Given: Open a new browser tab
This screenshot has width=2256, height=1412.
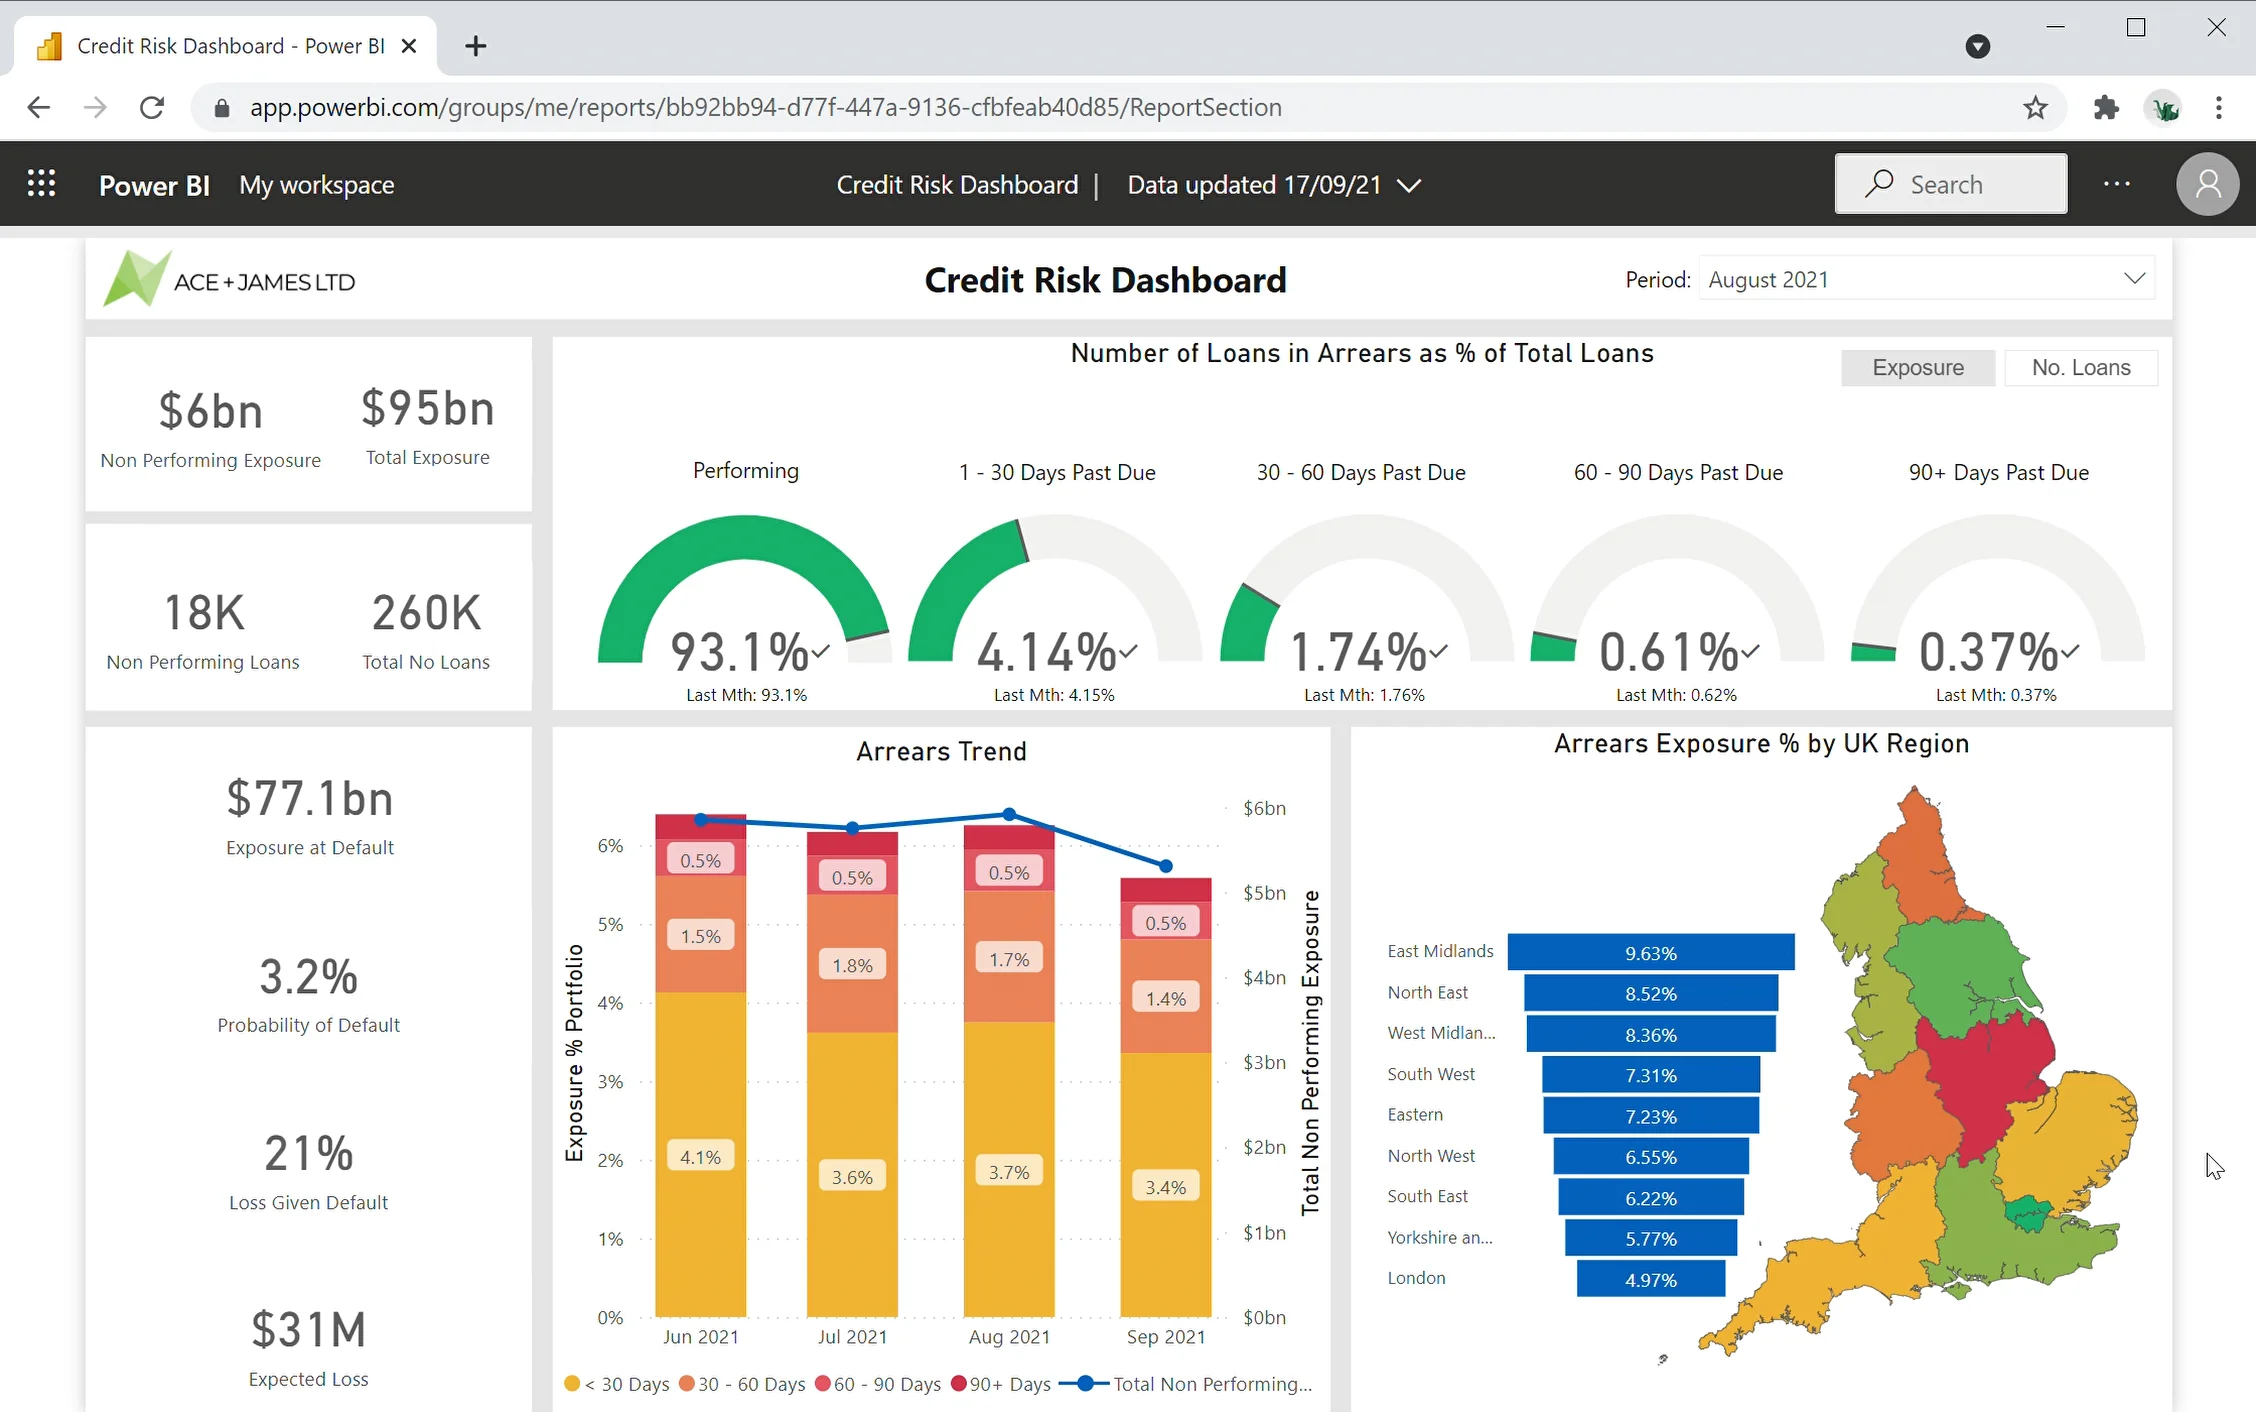Looking at the screenshot, I should point(475,45).
